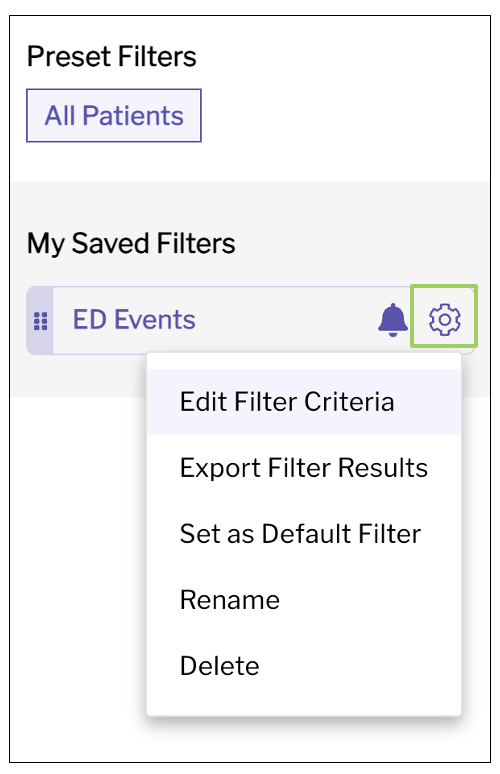Click the empty space in the ED Events row
The width and height of the screenshot is (500, 774).
click(x=286, y=320)
